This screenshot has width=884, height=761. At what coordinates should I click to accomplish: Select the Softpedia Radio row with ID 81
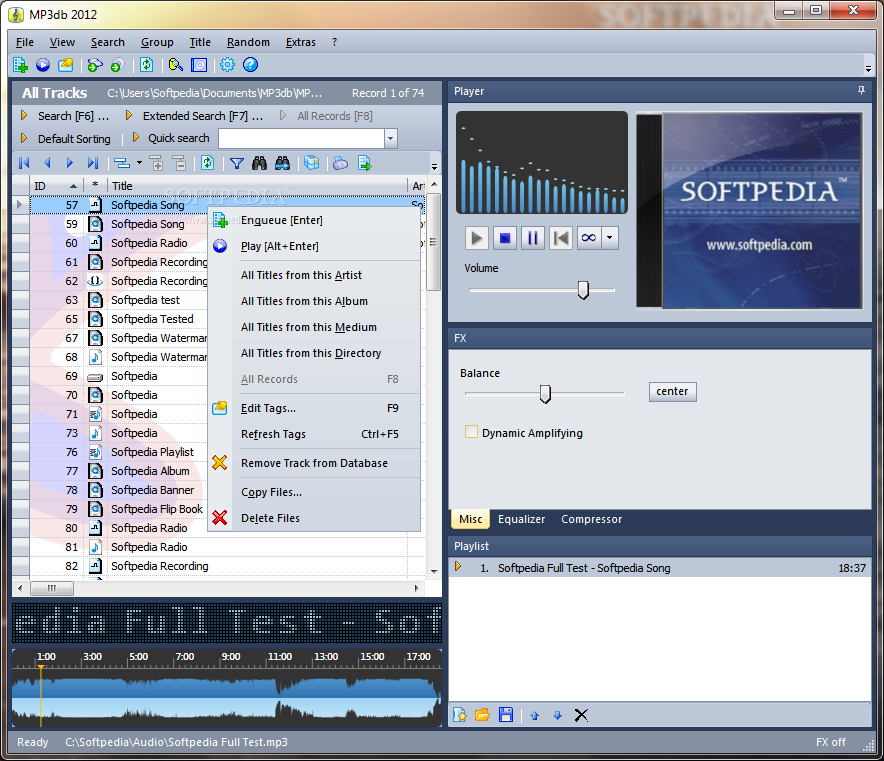coord(228,547)
